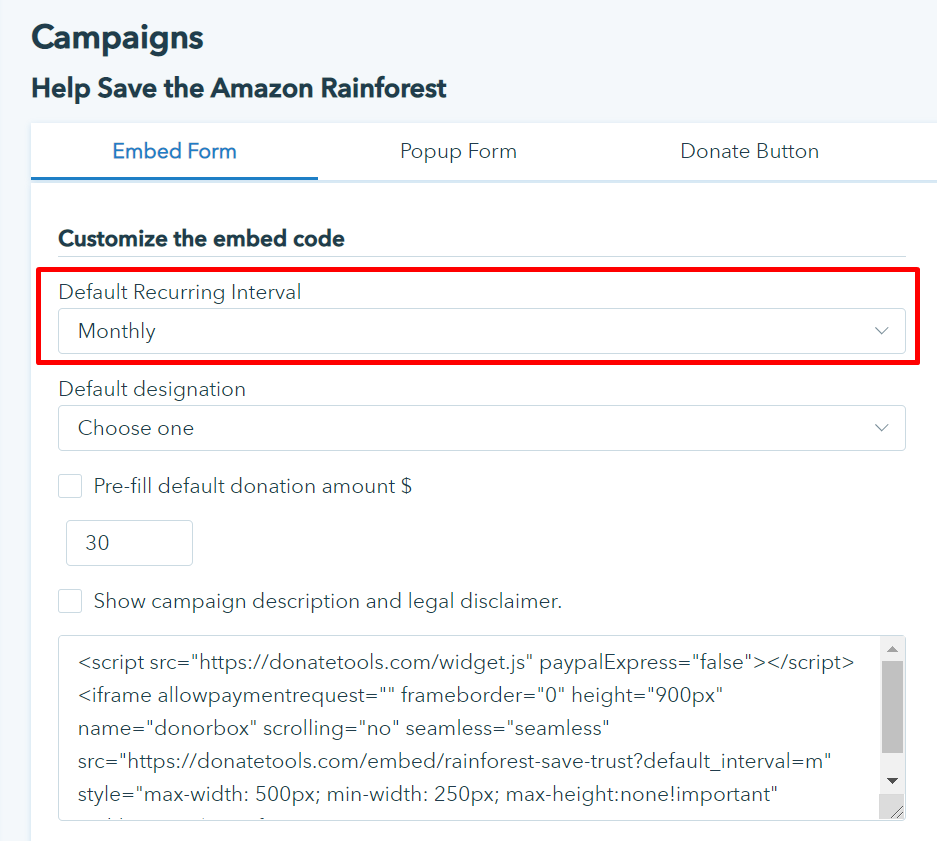The height and width of the screenshot is (841, 937).
Task: Click the embed code box resize handle
Action: 896,811
